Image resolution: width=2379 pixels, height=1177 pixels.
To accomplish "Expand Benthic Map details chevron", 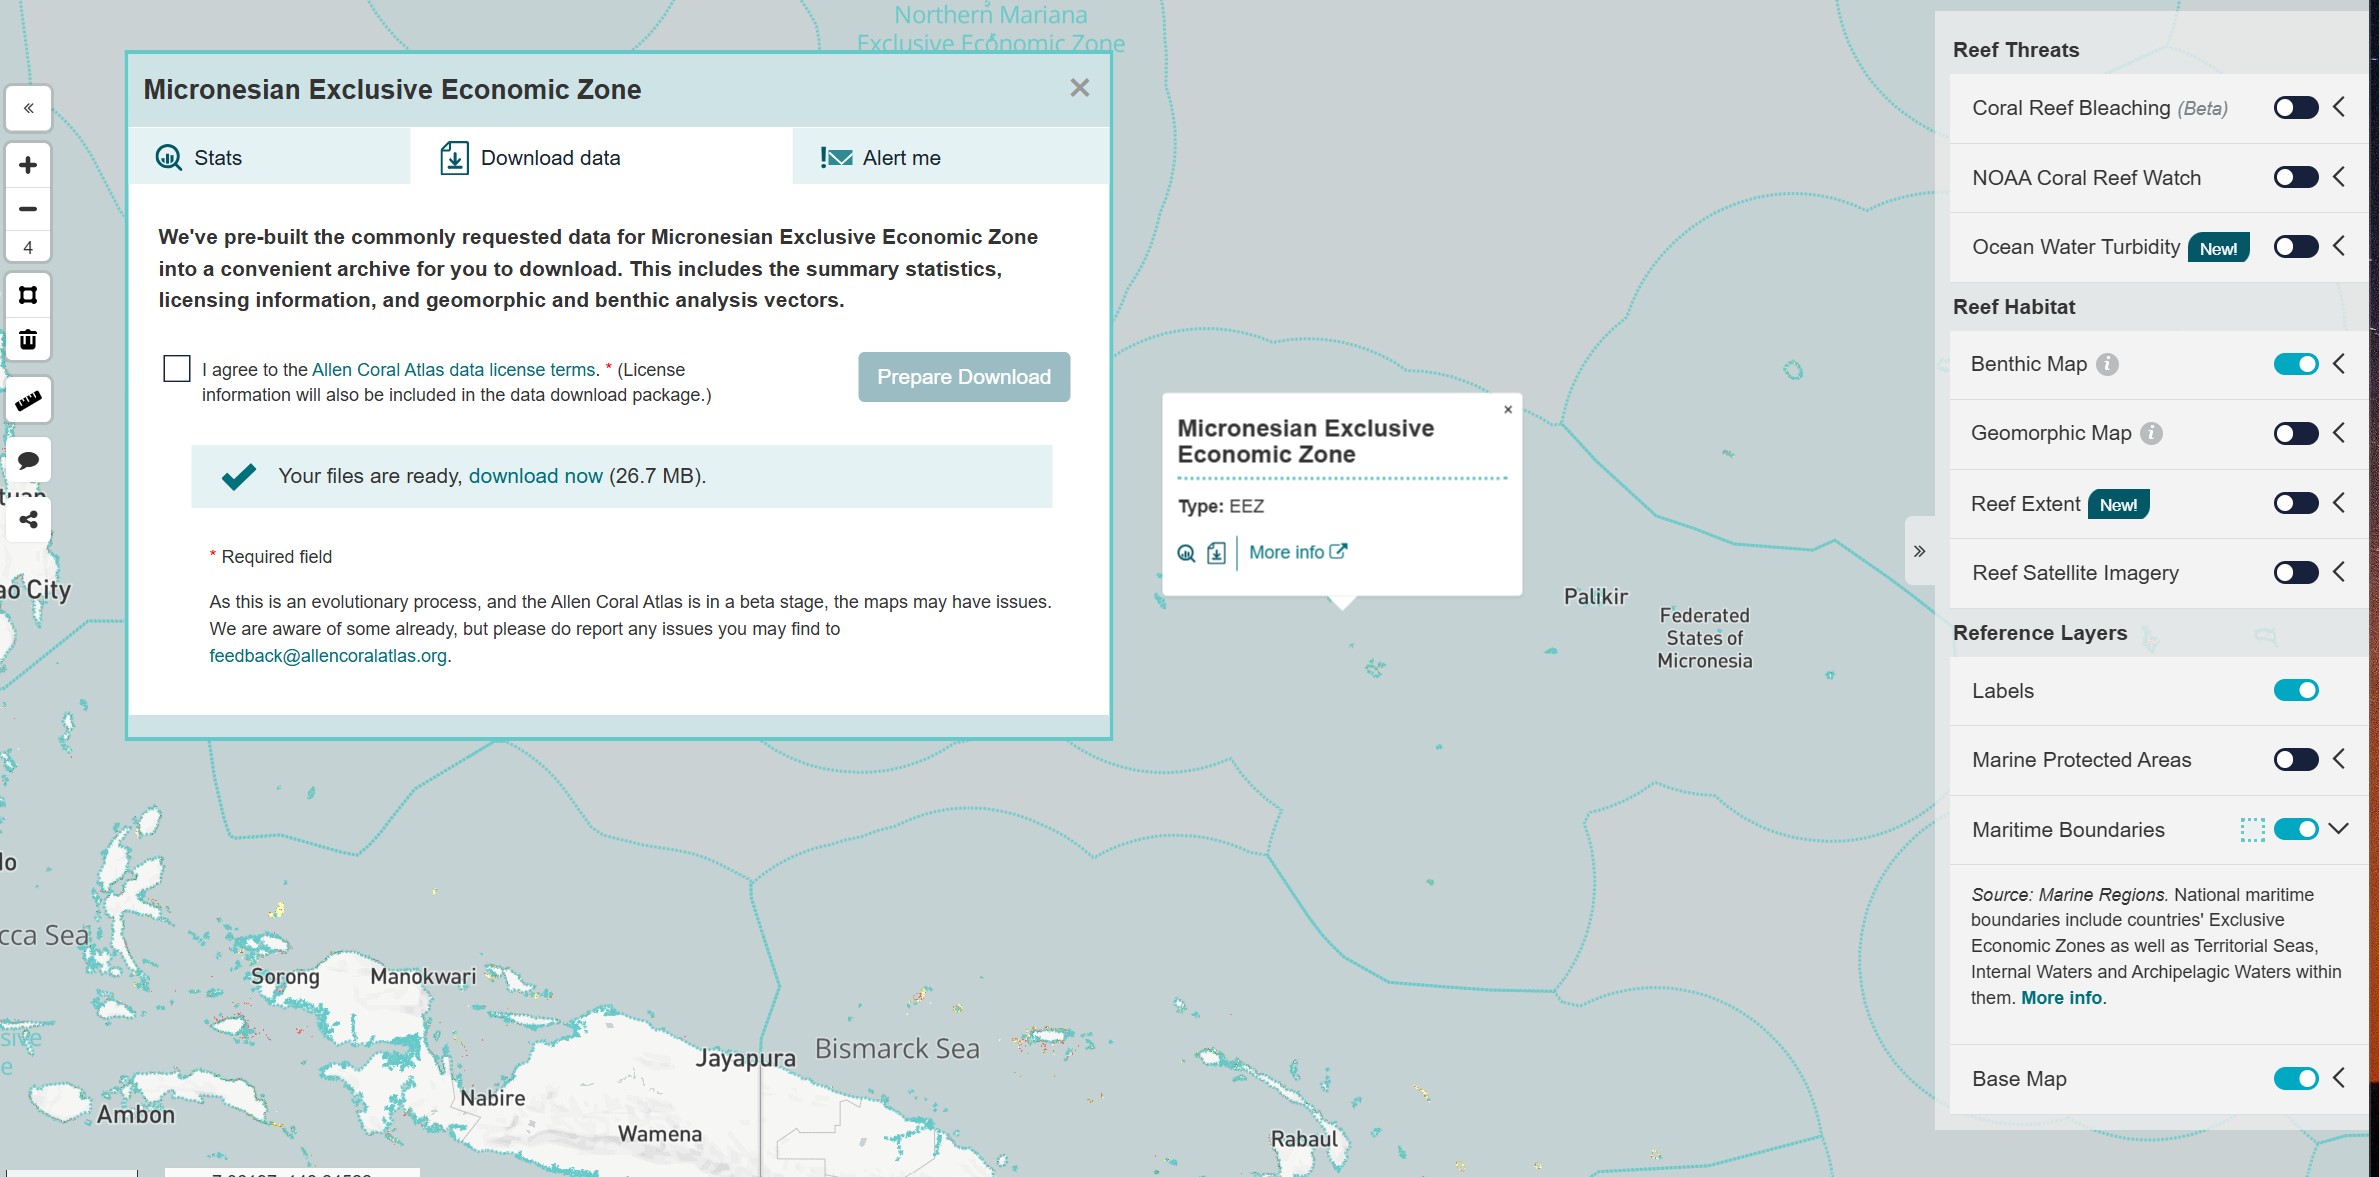I will click(x=2339, y=364).
